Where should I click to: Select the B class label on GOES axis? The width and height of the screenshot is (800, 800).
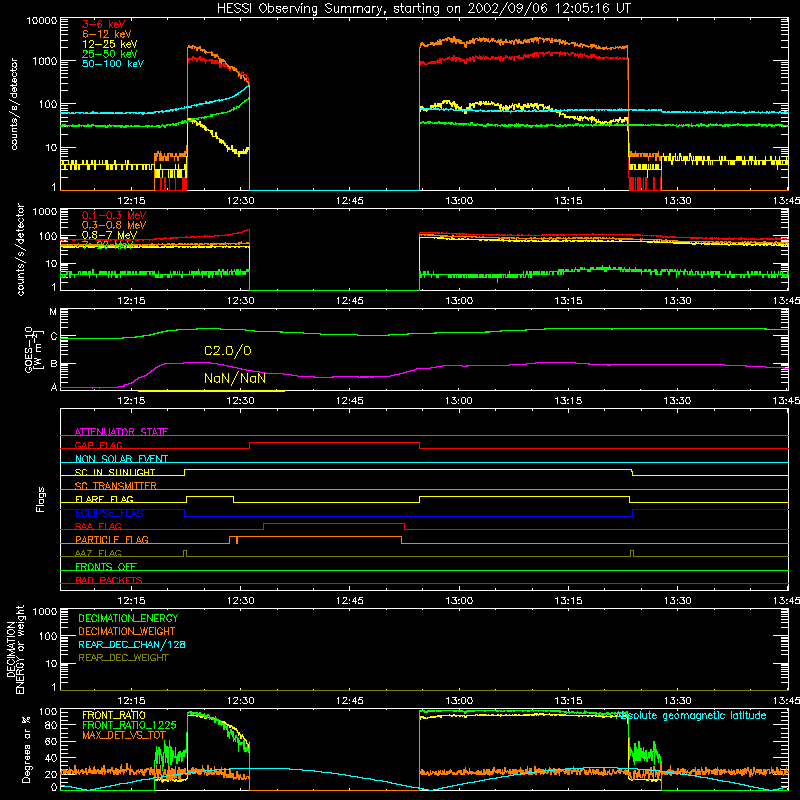pos(54,364)
